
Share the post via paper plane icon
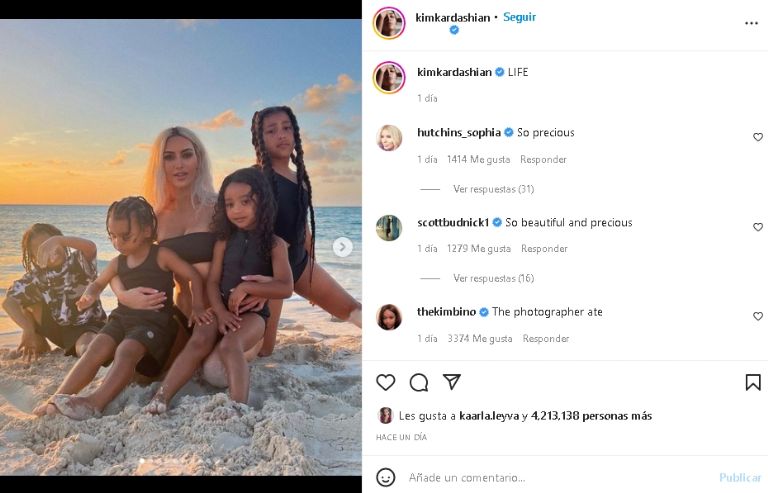click(452, 382)
